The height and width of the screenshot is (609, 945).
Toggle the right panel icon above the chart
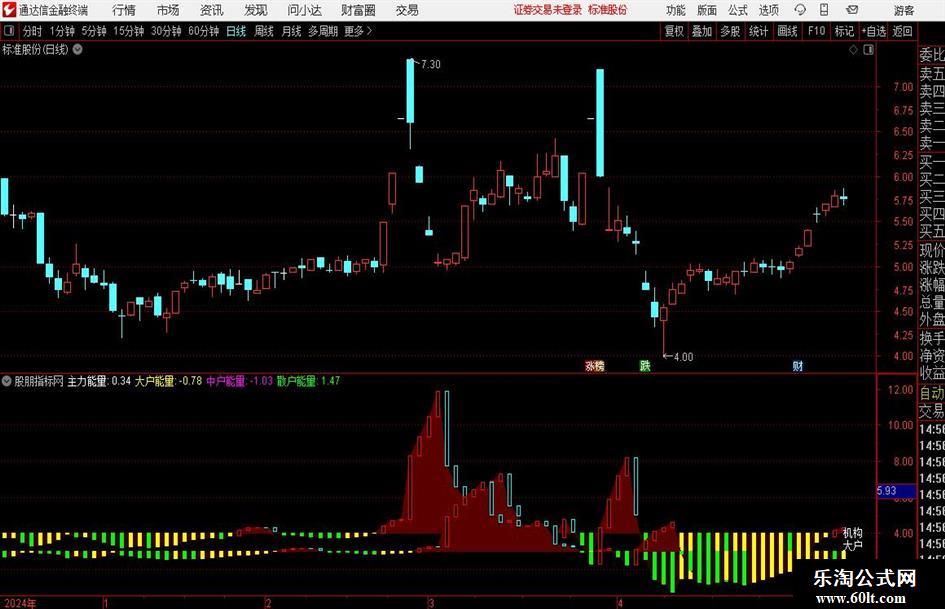tap(868, 49)
